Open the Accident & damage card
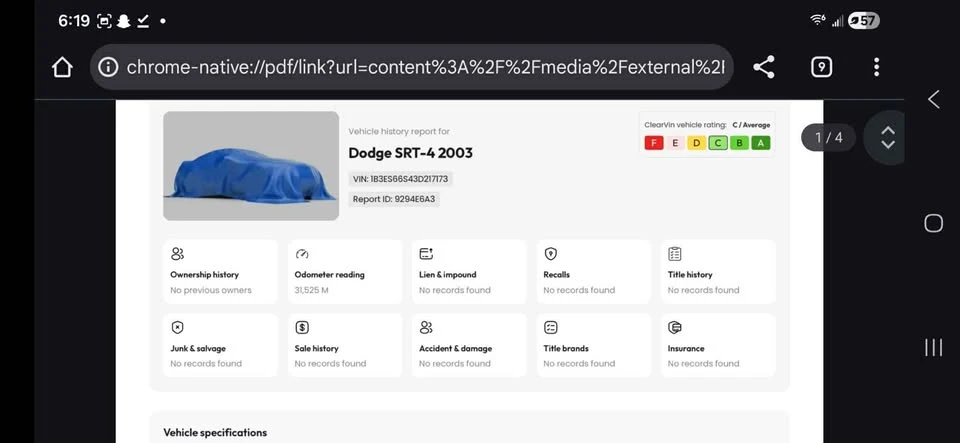This screenshot has width=960, height=443. point(469,345)
